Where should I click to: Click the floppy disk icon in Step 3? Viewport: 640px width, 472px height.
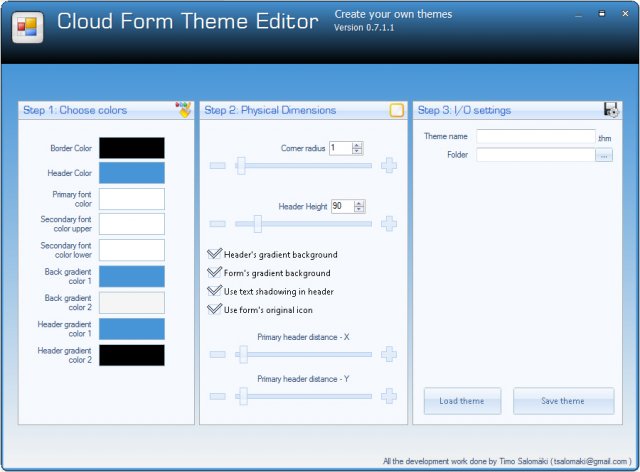[x=611, y=110]
